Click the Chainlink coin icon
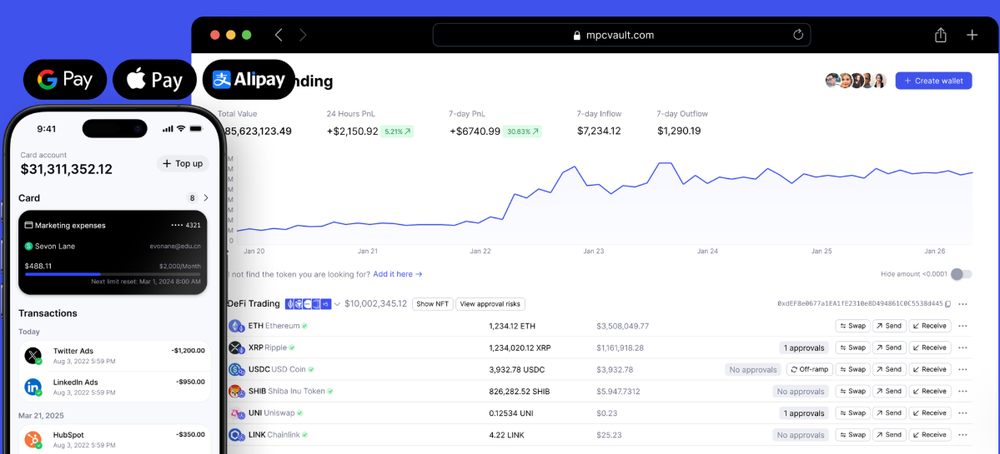The width and height of the screenshot is (1000, 454). [237, 435]
